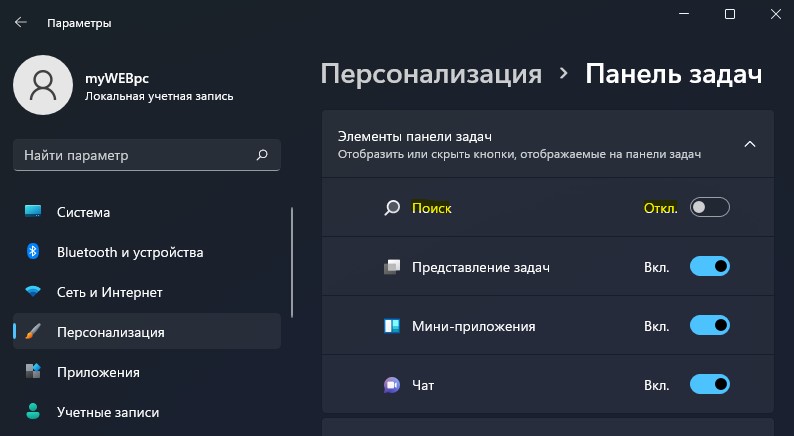The height and width of the screenshot is (436, 794).
Task: Turn off Представление задач toggle
Action: coord(709,266)
